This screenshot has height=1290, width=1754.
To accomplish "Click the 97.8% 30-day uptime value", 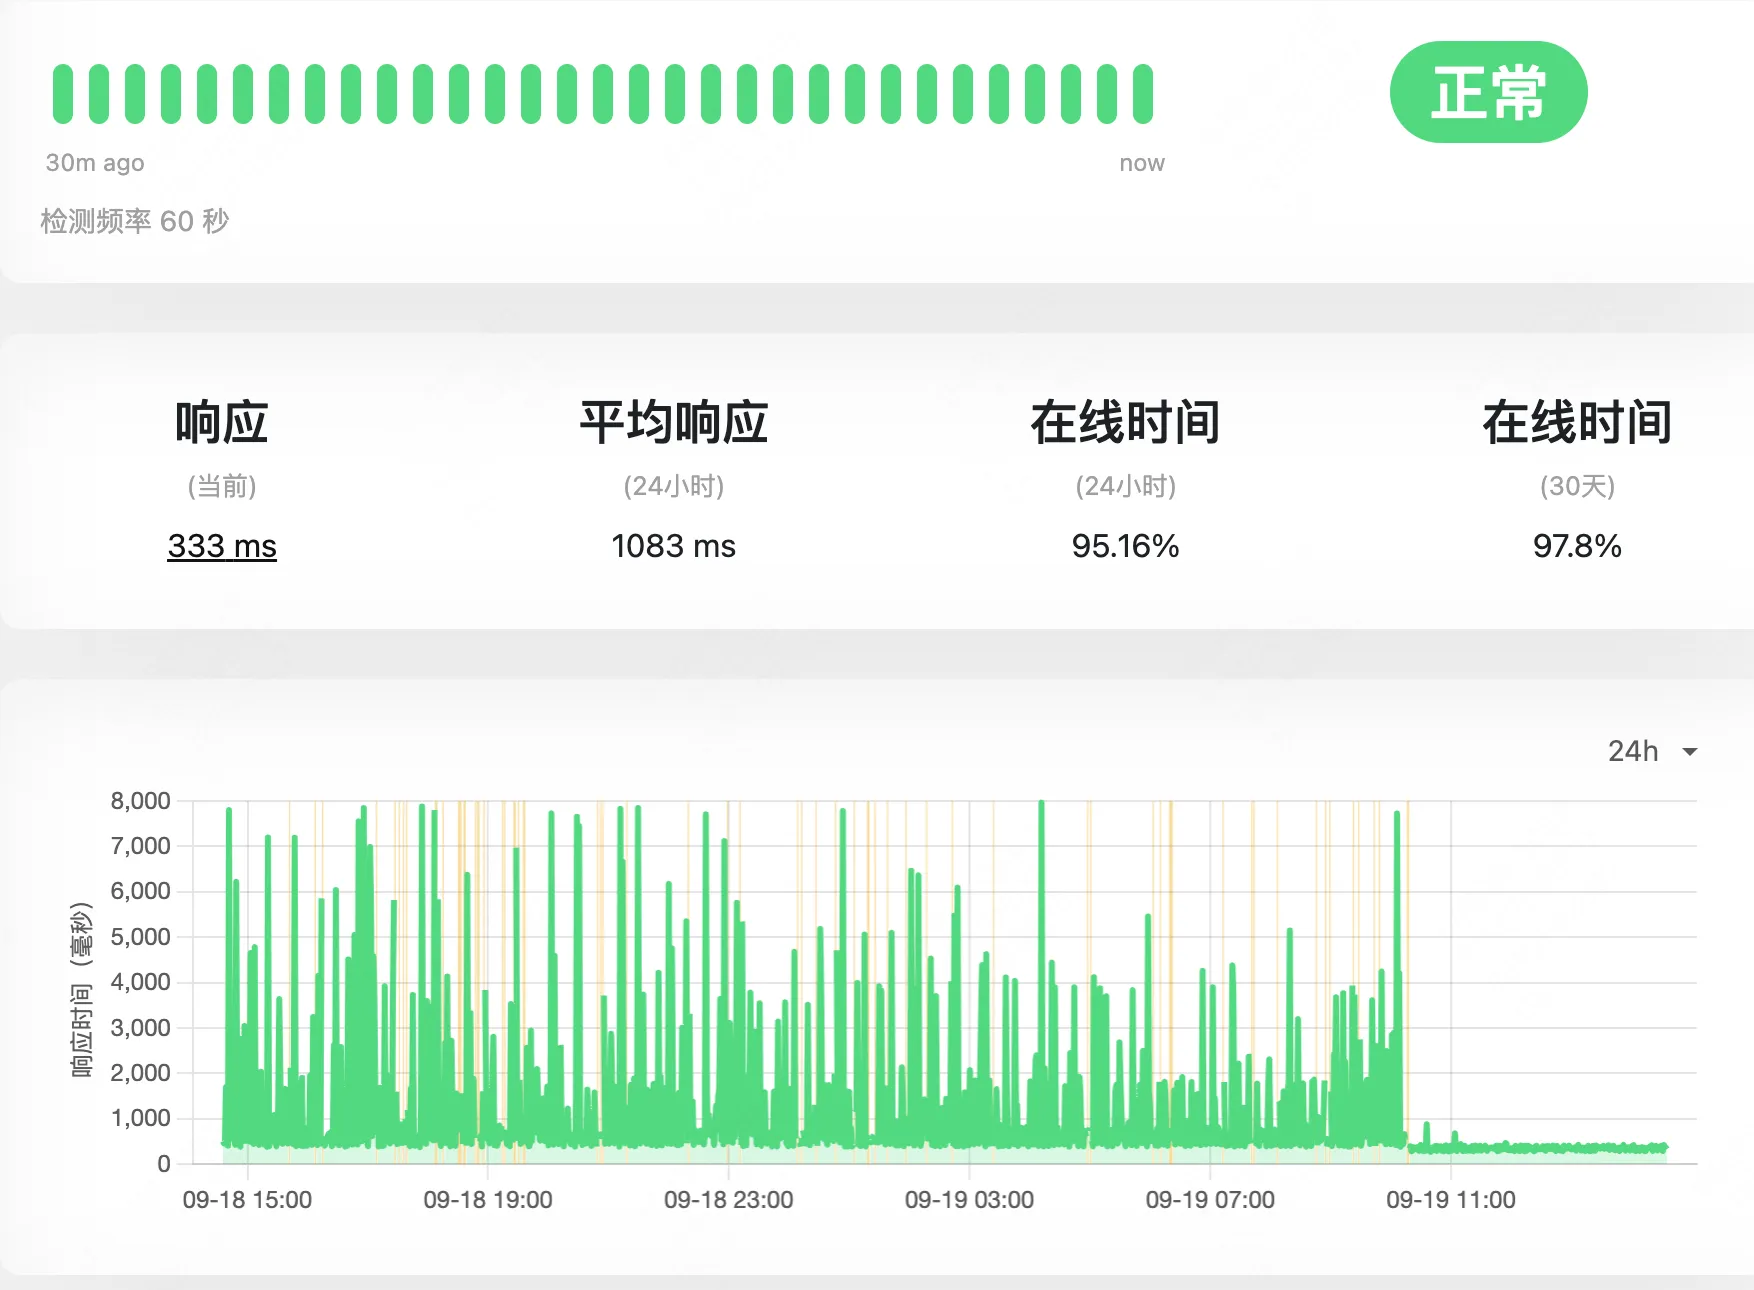I will (x=1577, y=546).
